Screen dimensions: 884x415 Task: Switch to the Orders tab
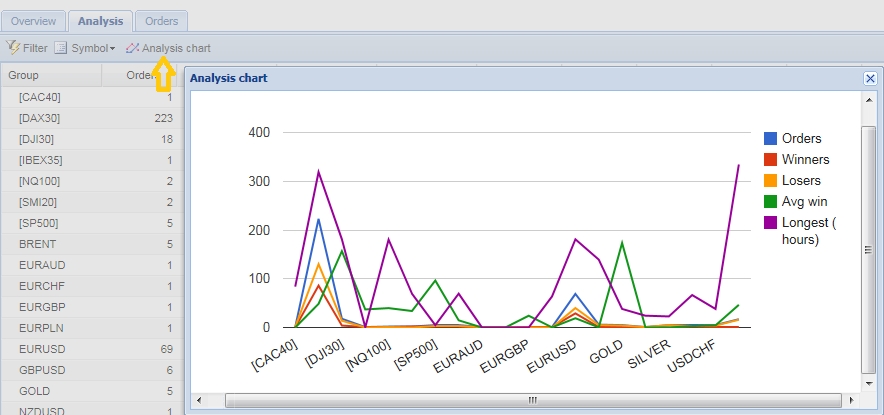pos(161,21)
